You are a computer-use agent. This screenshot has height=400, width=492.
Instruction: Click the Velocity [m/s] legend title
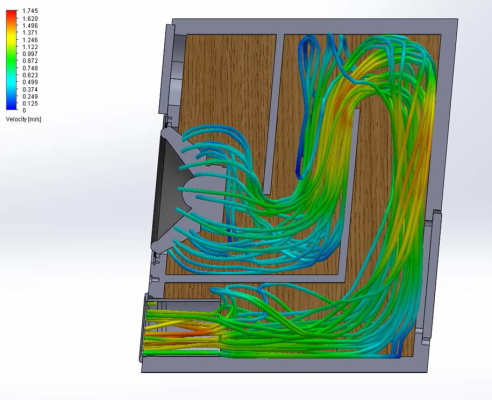click(23, 119)
